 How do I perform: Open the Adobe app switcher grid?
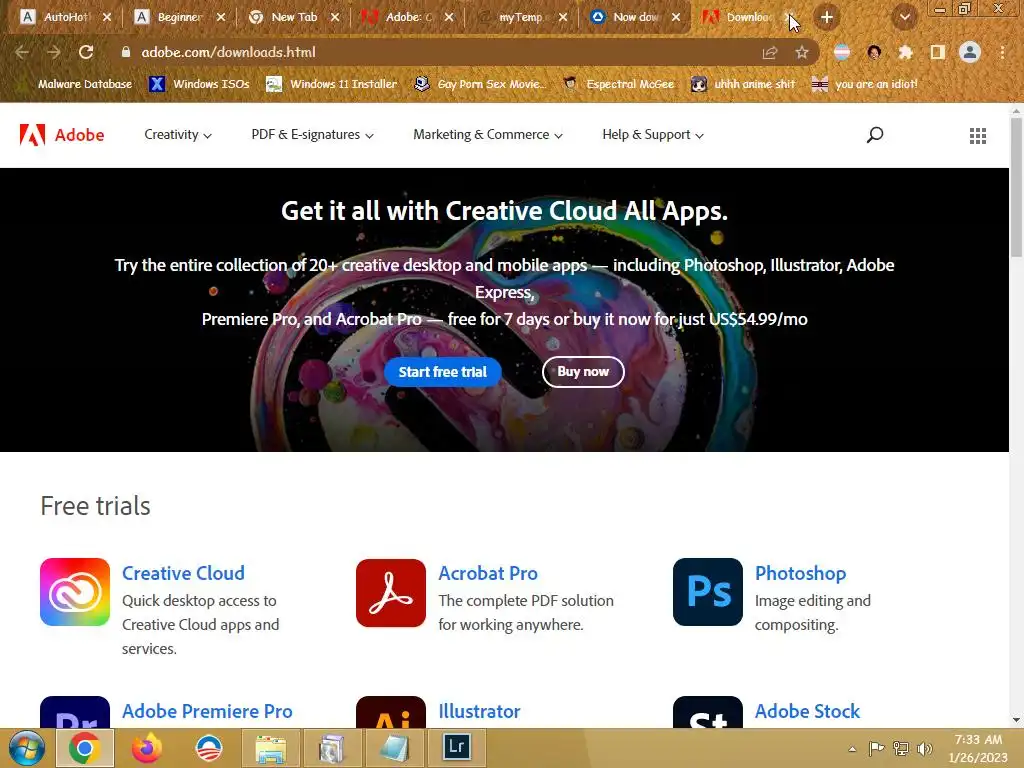point(978,135)
